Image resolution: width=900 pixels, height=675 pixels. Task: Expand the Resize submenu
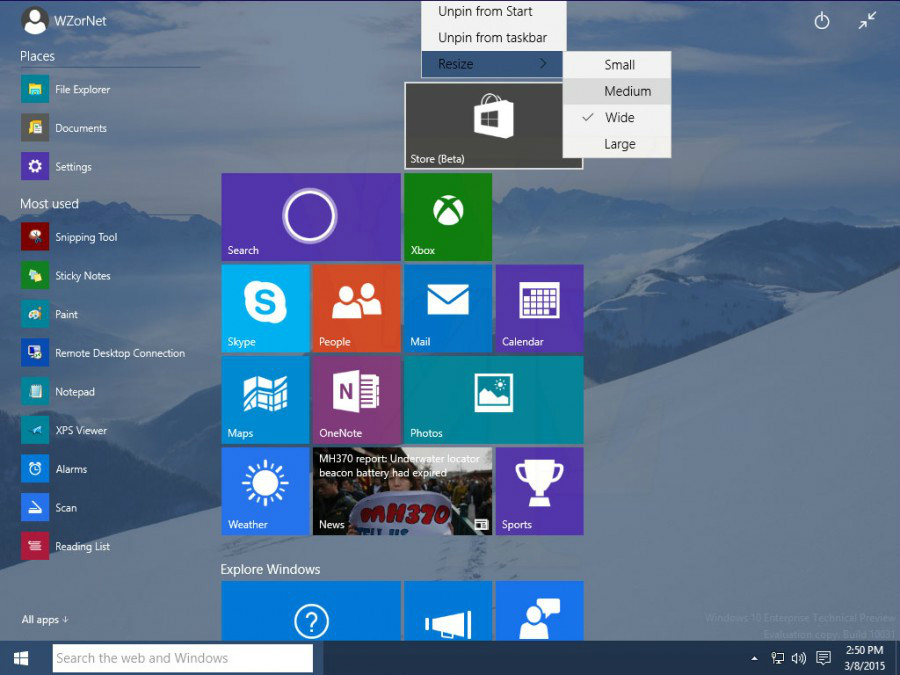click(x=492, y=64)
